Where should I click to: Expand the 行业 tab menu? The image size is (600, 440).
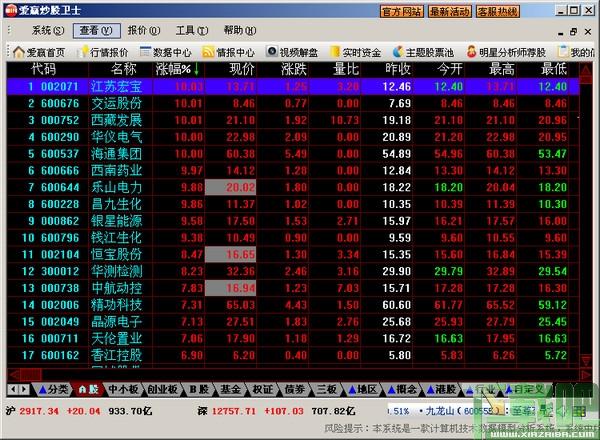click(x=481, y=389)
